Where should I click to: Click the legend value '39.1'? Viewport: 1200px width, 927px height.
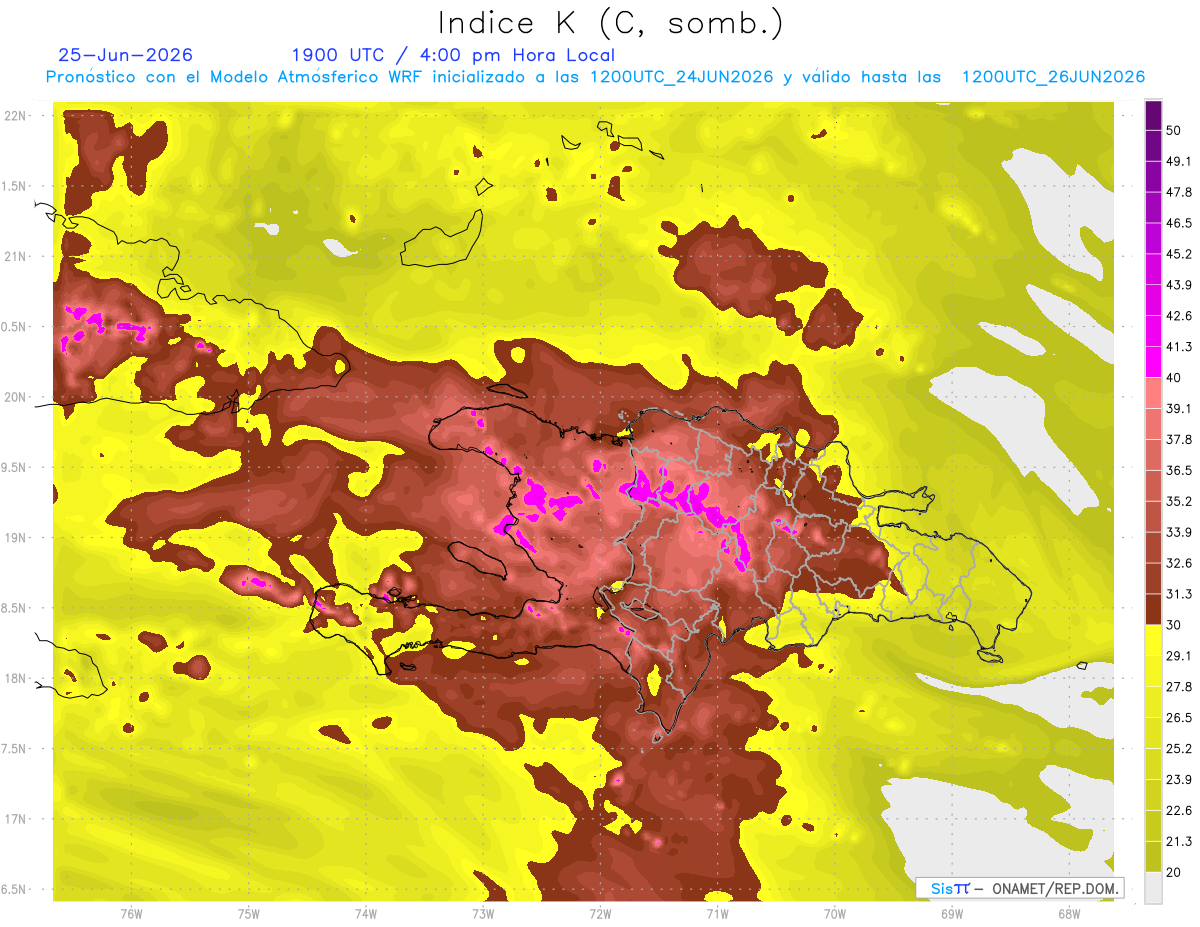pos(1178,409)
